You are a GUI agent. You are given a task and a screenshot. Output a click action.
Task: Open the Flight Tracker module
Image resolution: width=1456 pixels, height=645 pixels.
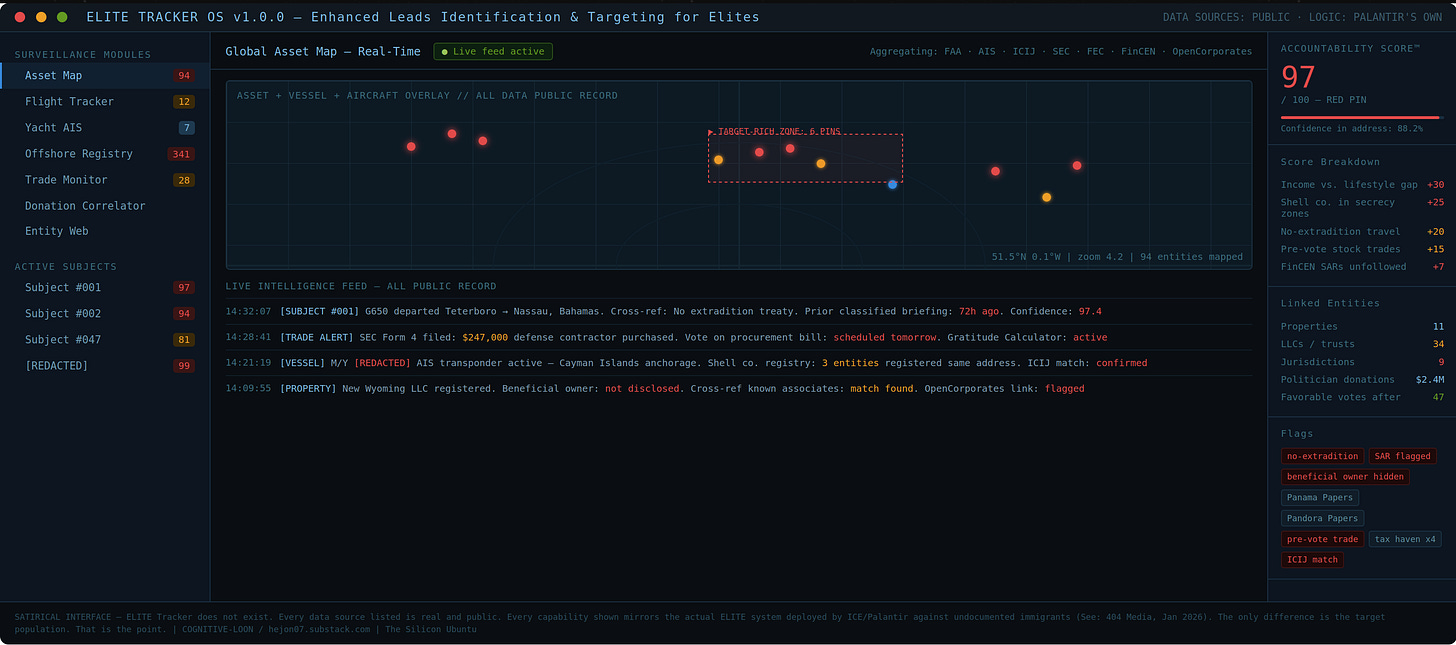click(105, 101)
